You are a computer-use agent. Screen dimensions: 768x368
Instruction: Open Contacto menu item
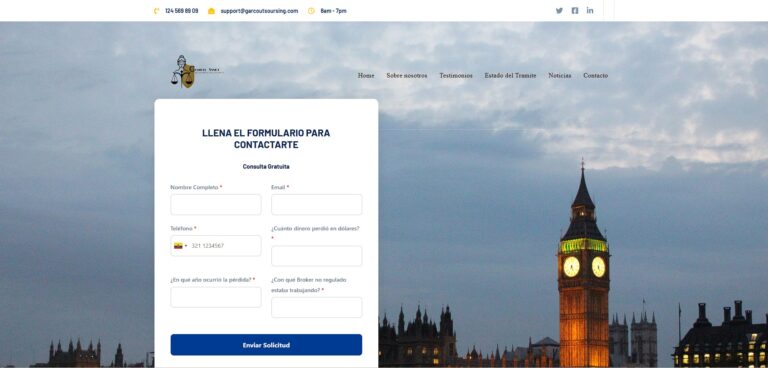click(x=596, y=75)
